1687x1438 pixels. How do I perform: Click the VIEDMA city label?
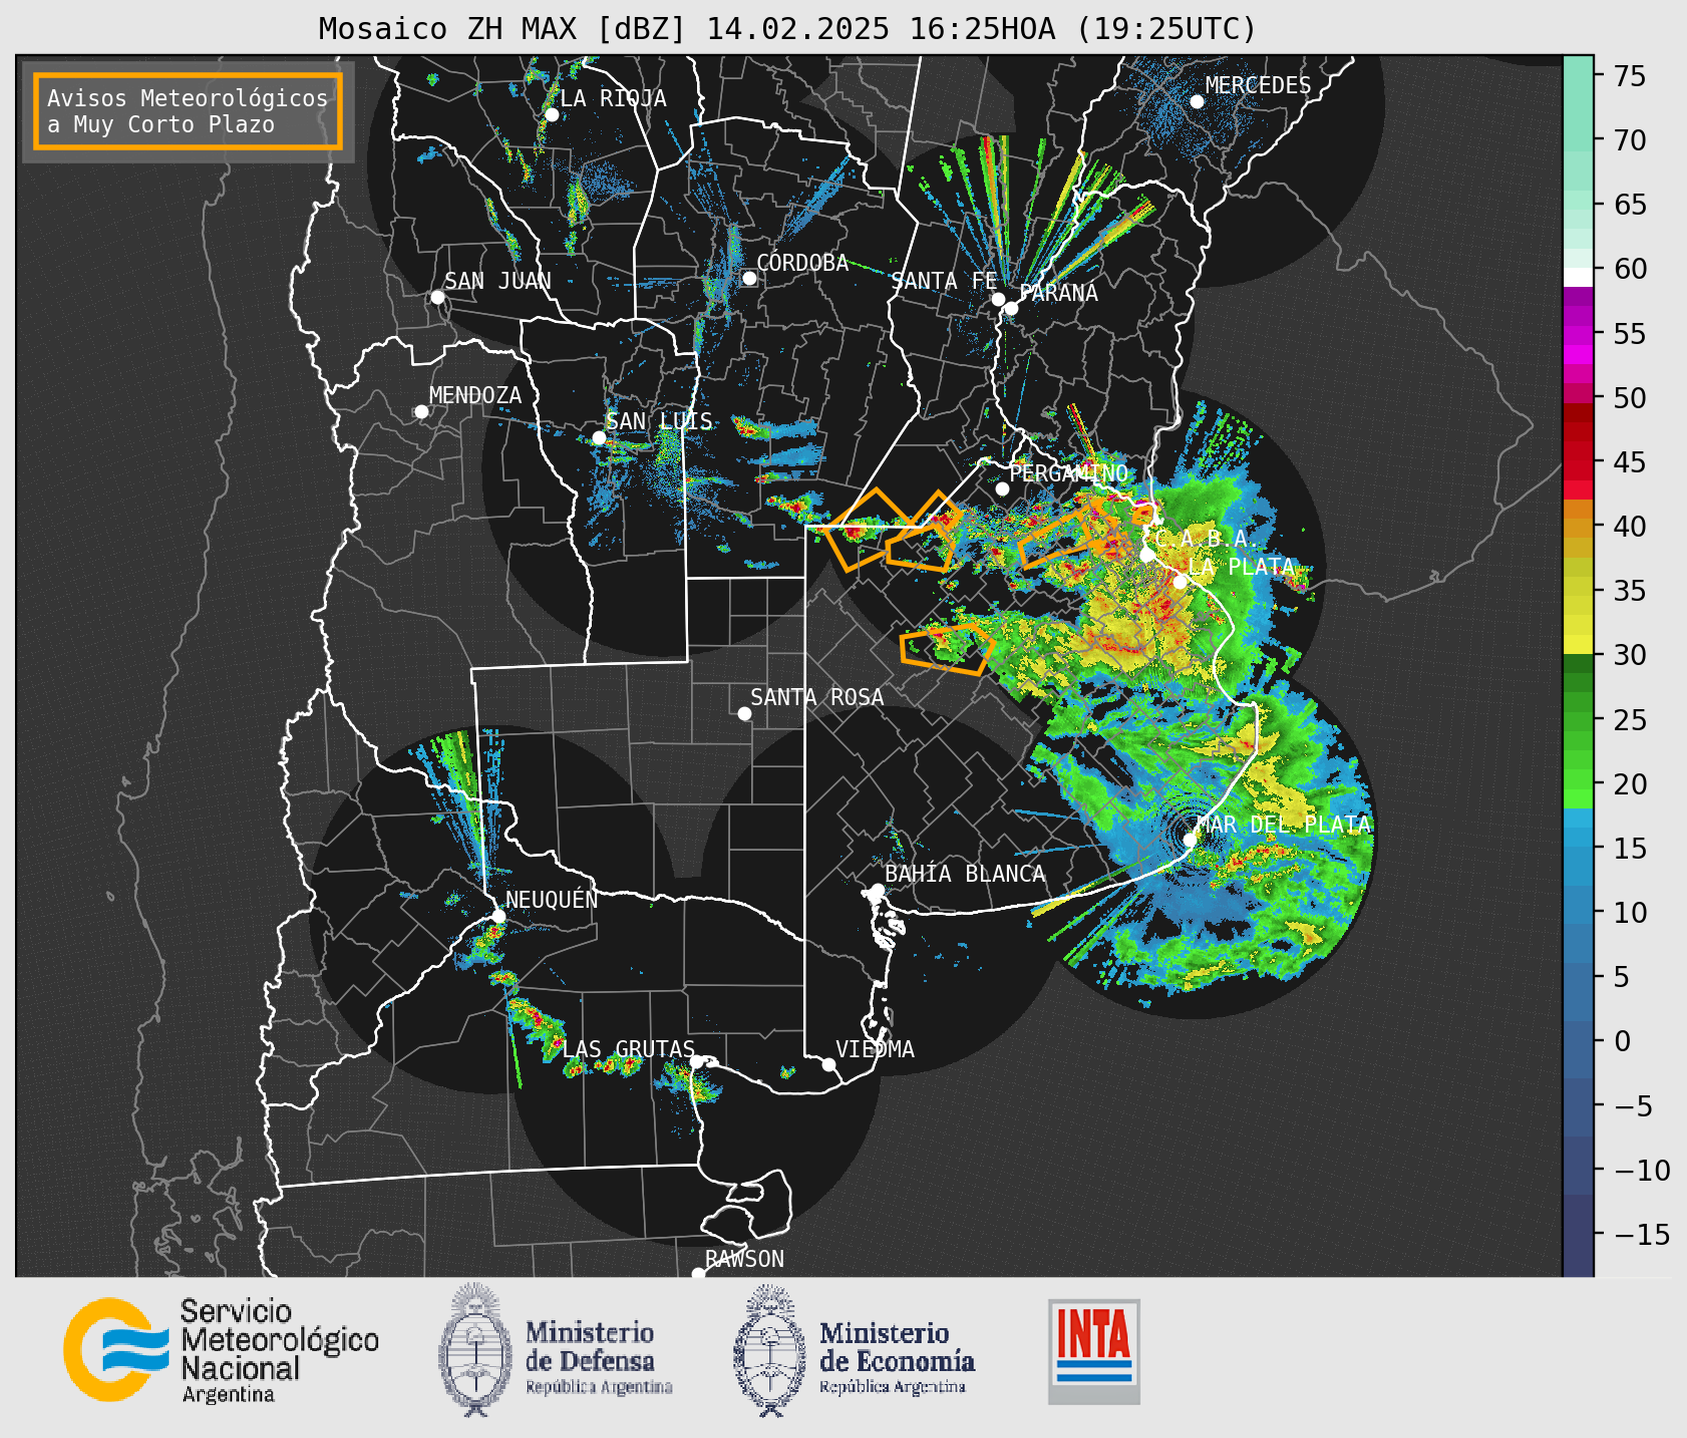coord(875,1049)
